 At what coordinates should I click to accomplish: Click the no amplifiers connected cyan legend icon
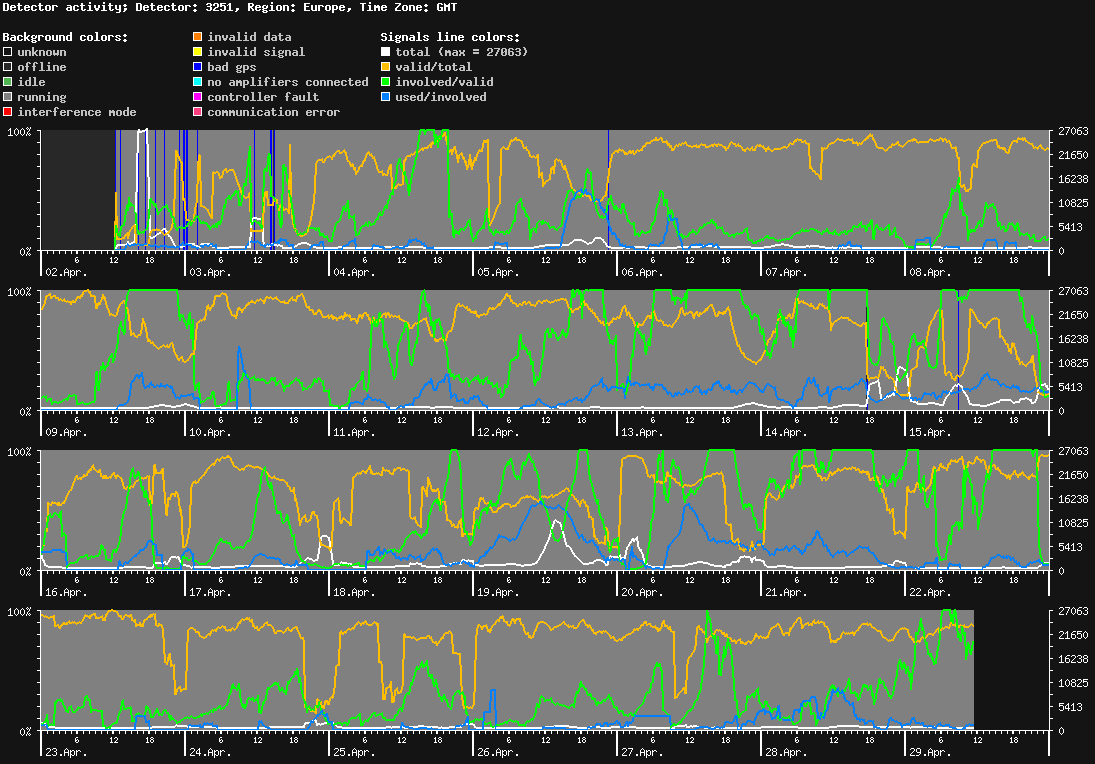tap(196, 82)
